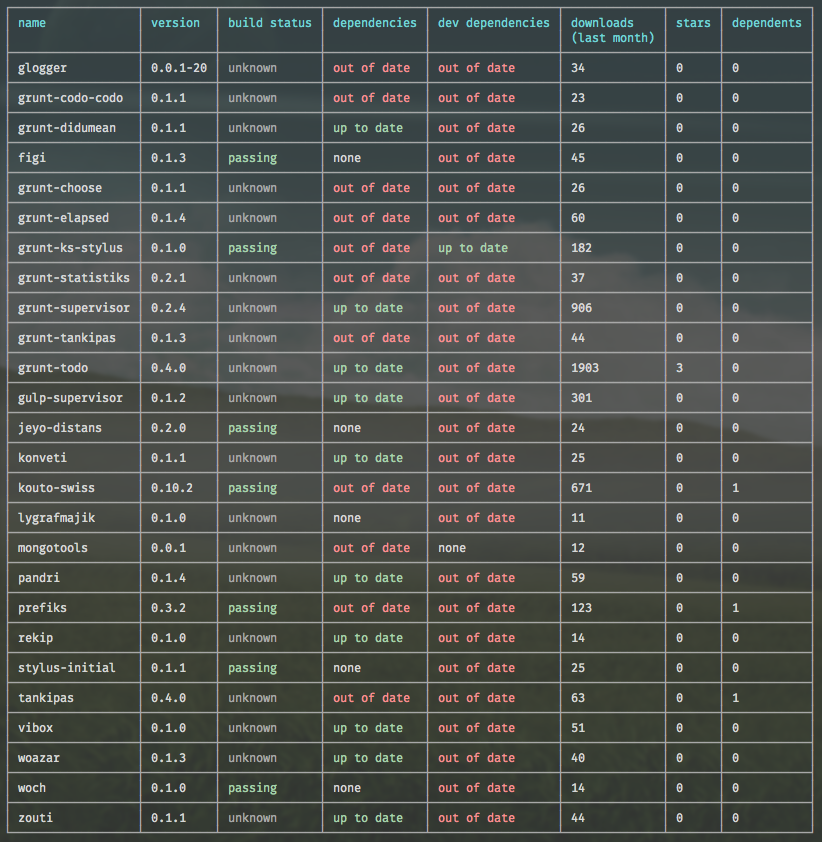Click downloads value '40' for woazar
The width and height of the screenshot is (822, 842).
(x=578, y=758)
